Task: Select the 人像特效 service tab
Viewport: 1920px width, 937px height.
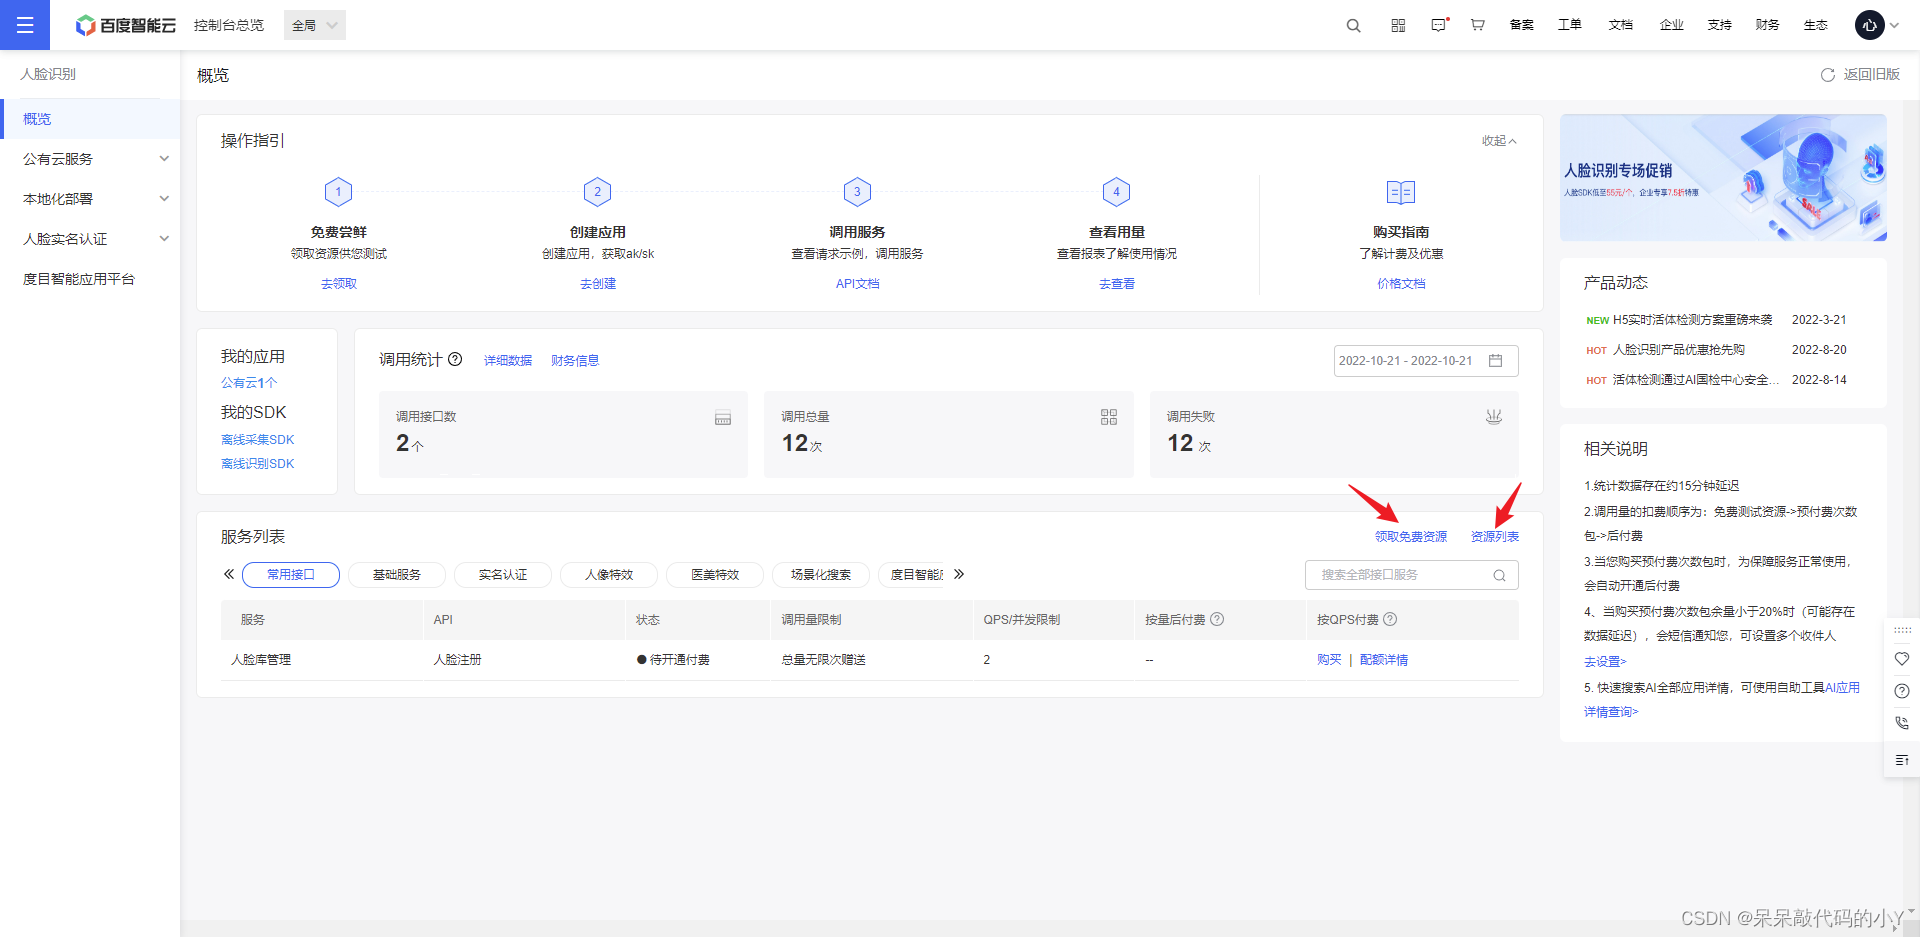Action: [x=609, y=575]
